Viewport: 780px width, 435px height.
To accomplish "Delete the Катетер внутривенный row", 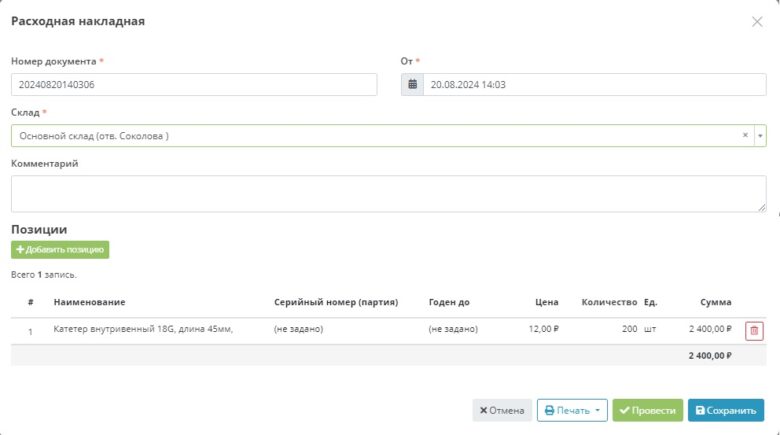I will click(x=754, y=331).
